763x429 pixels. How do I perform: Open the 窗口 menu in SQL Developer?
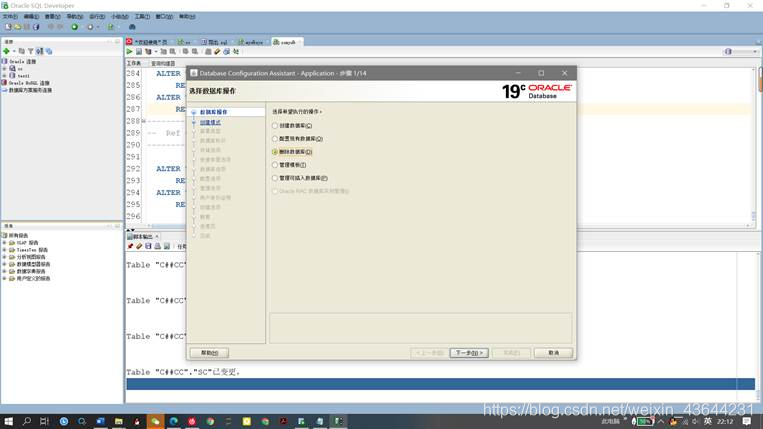pos(164,17)
